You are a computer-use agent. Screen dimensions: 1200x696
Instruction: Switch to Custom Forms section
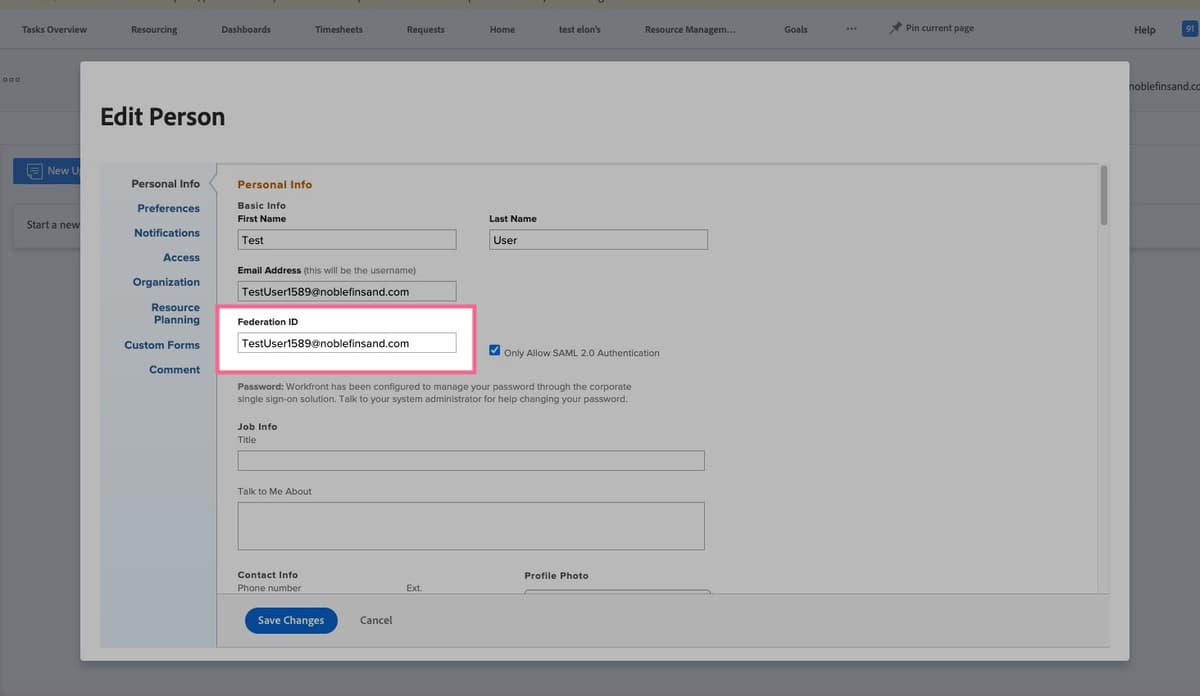(x=162, y=345)
